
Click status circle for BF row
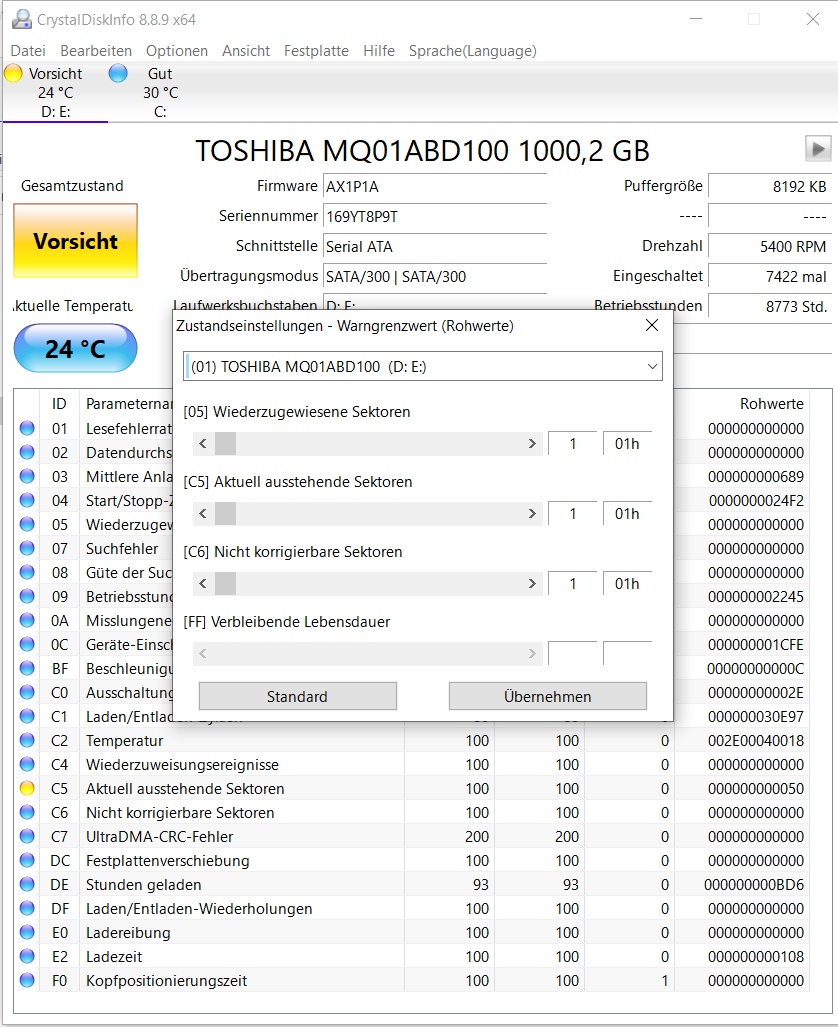click(27, 669)
